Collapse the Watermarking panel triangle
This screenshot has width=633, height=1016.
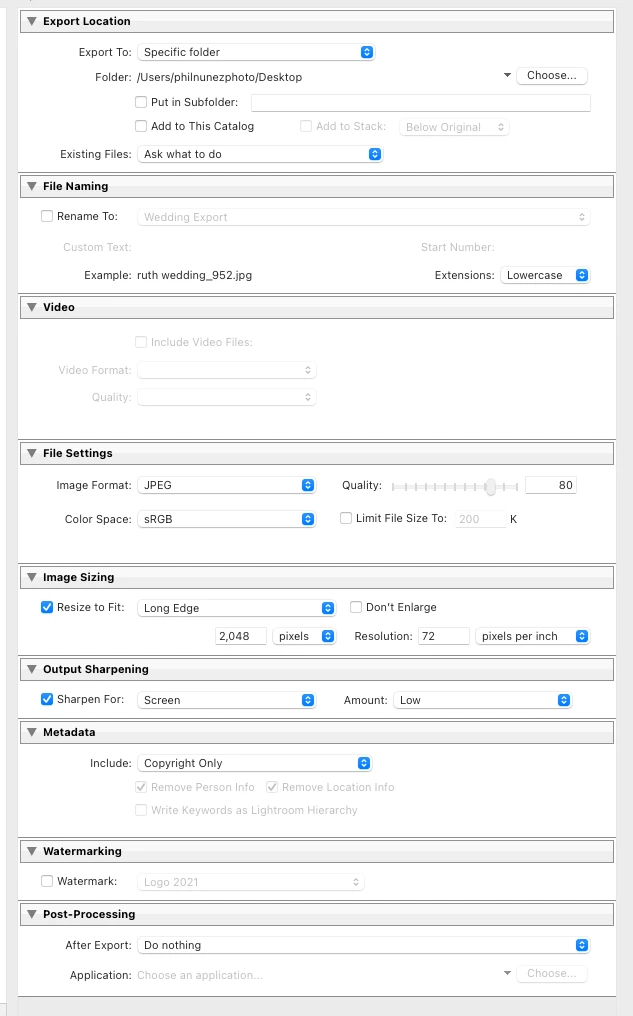[32, 851]
